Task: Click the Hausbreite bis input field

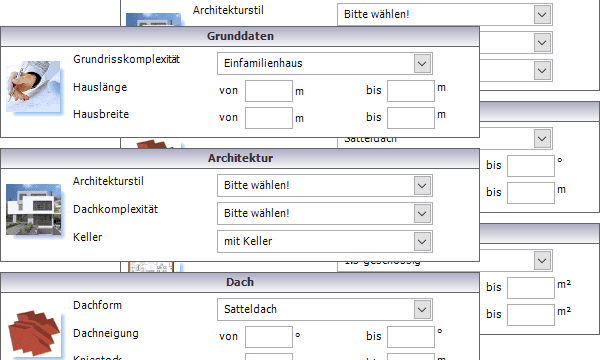Action: (x=411, y=118)
